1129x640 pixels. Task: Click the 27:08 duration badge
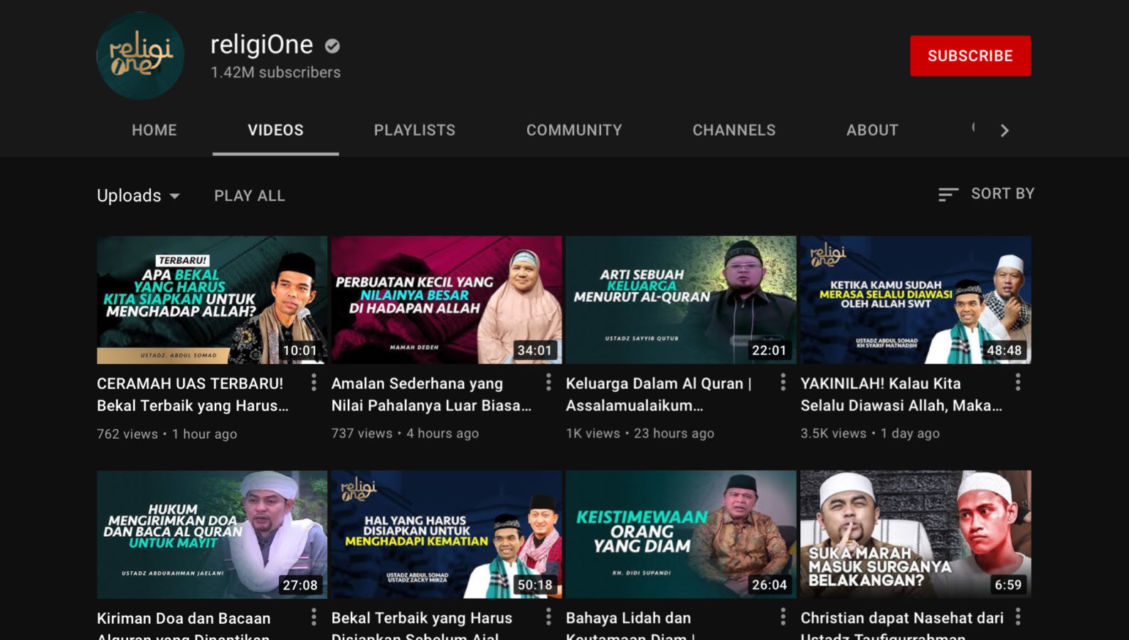[x=300, y=585]
